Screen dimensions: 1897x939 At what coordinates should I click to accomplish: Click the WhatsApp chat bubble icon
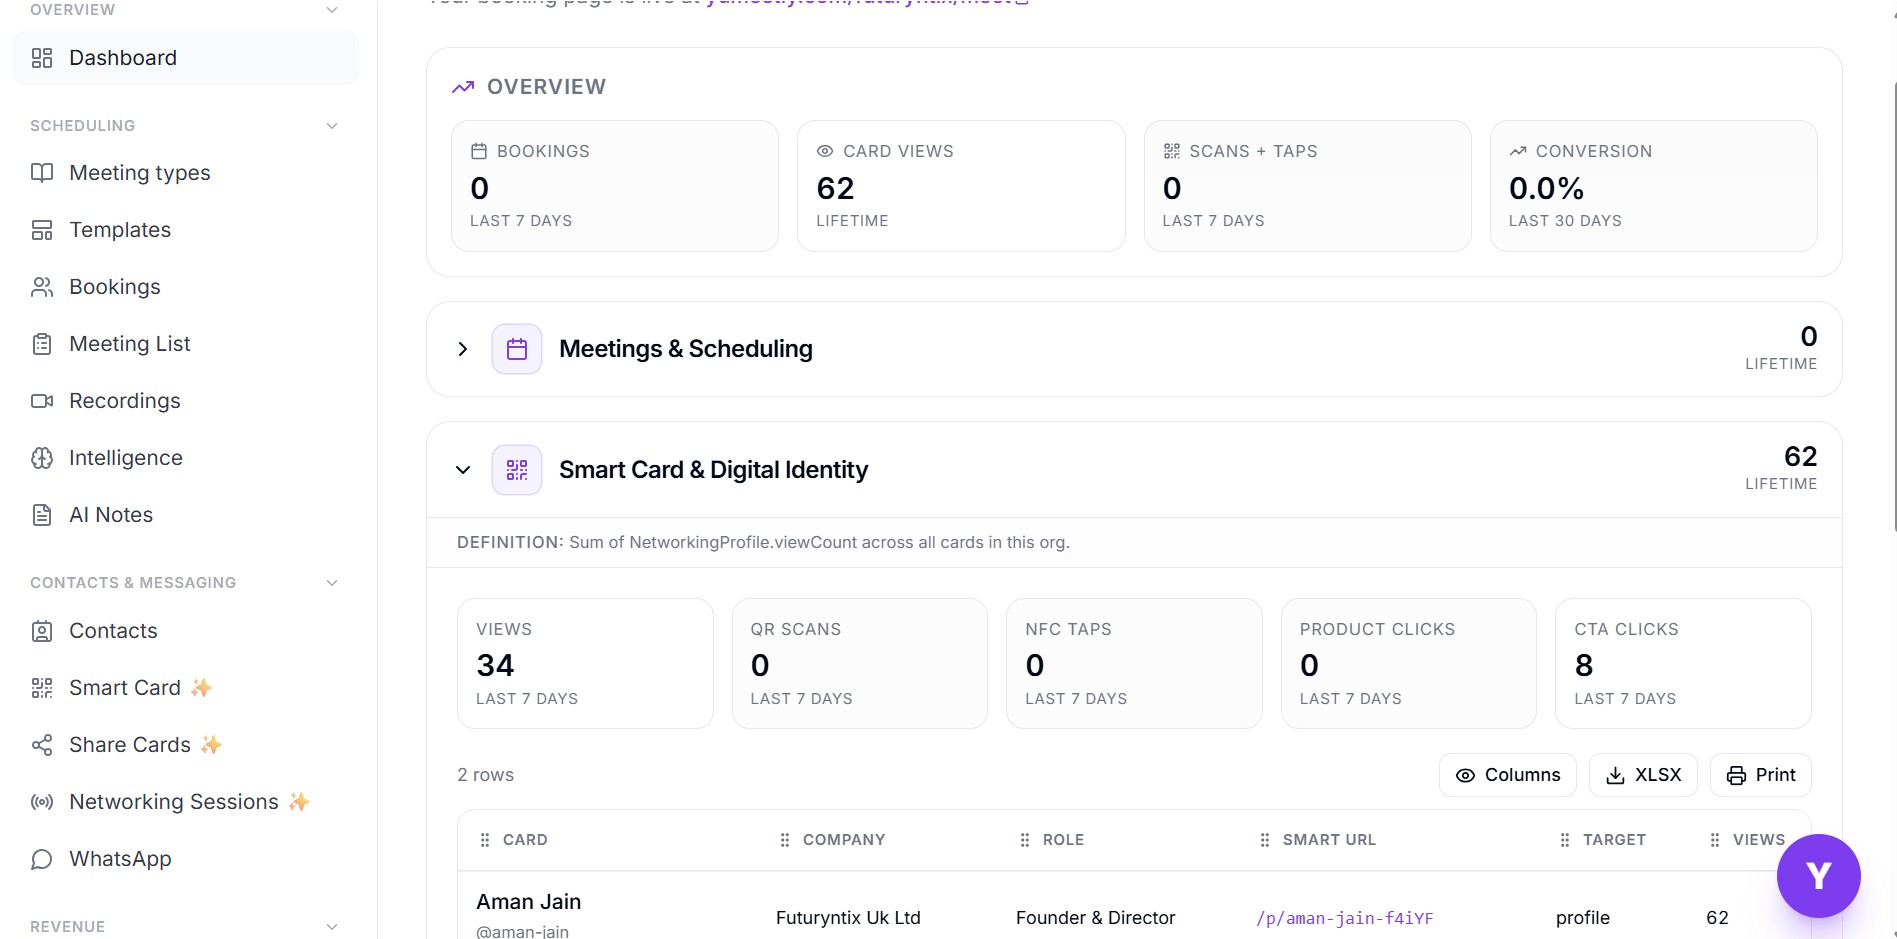[42, 859]
